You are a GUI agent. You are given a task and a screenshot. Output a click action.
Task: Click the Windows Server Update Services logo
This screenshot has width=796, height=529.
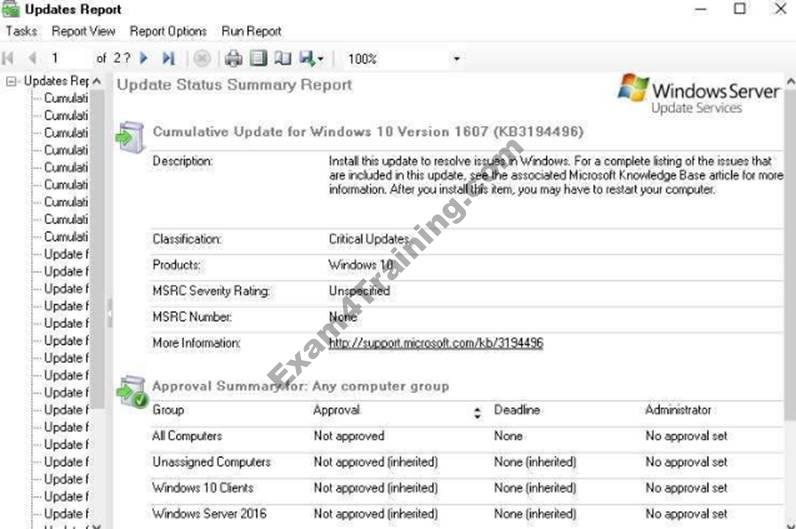[698, 94]
